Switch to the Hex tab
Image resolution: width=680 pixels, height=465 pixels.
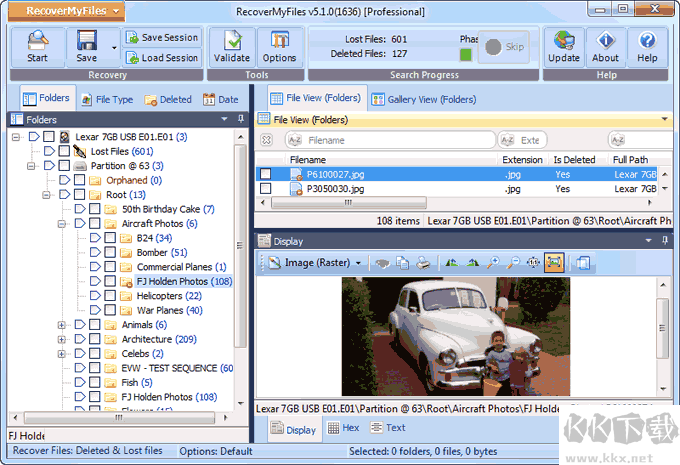click(x=342, y=429)
